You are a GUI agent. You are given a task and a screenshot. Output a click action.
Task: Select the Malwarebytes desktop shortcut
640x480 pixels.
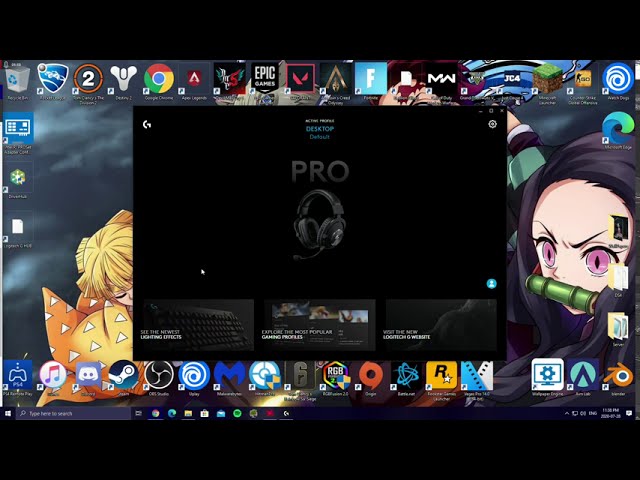click(x=229, y=378)
